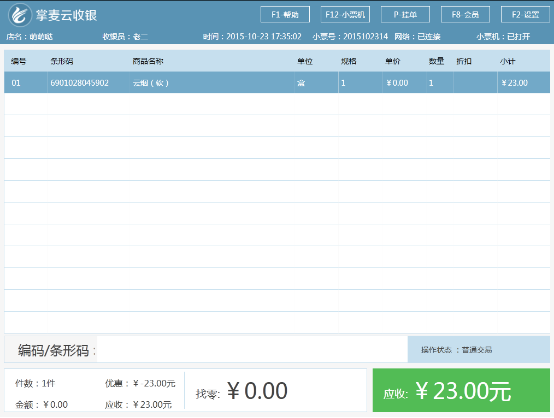Screen dimensions: 554x418
Task: Open the F8 会员 member panel
Action: (x=465, y=14)
